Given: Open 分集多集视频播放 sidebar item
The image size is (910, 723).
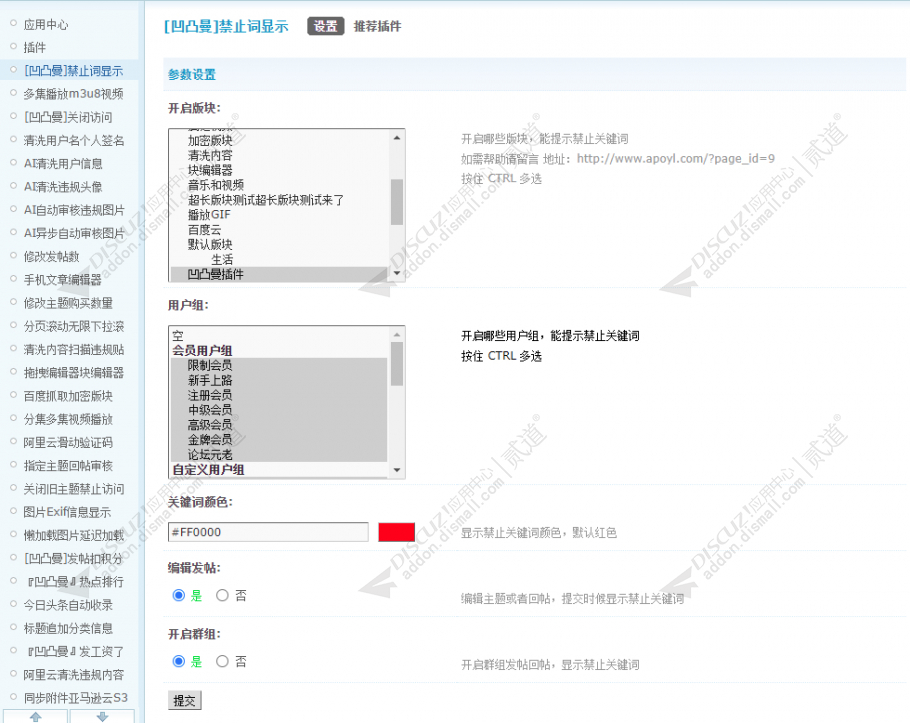Looking at the screenshot, I should (x=68, y=419).
